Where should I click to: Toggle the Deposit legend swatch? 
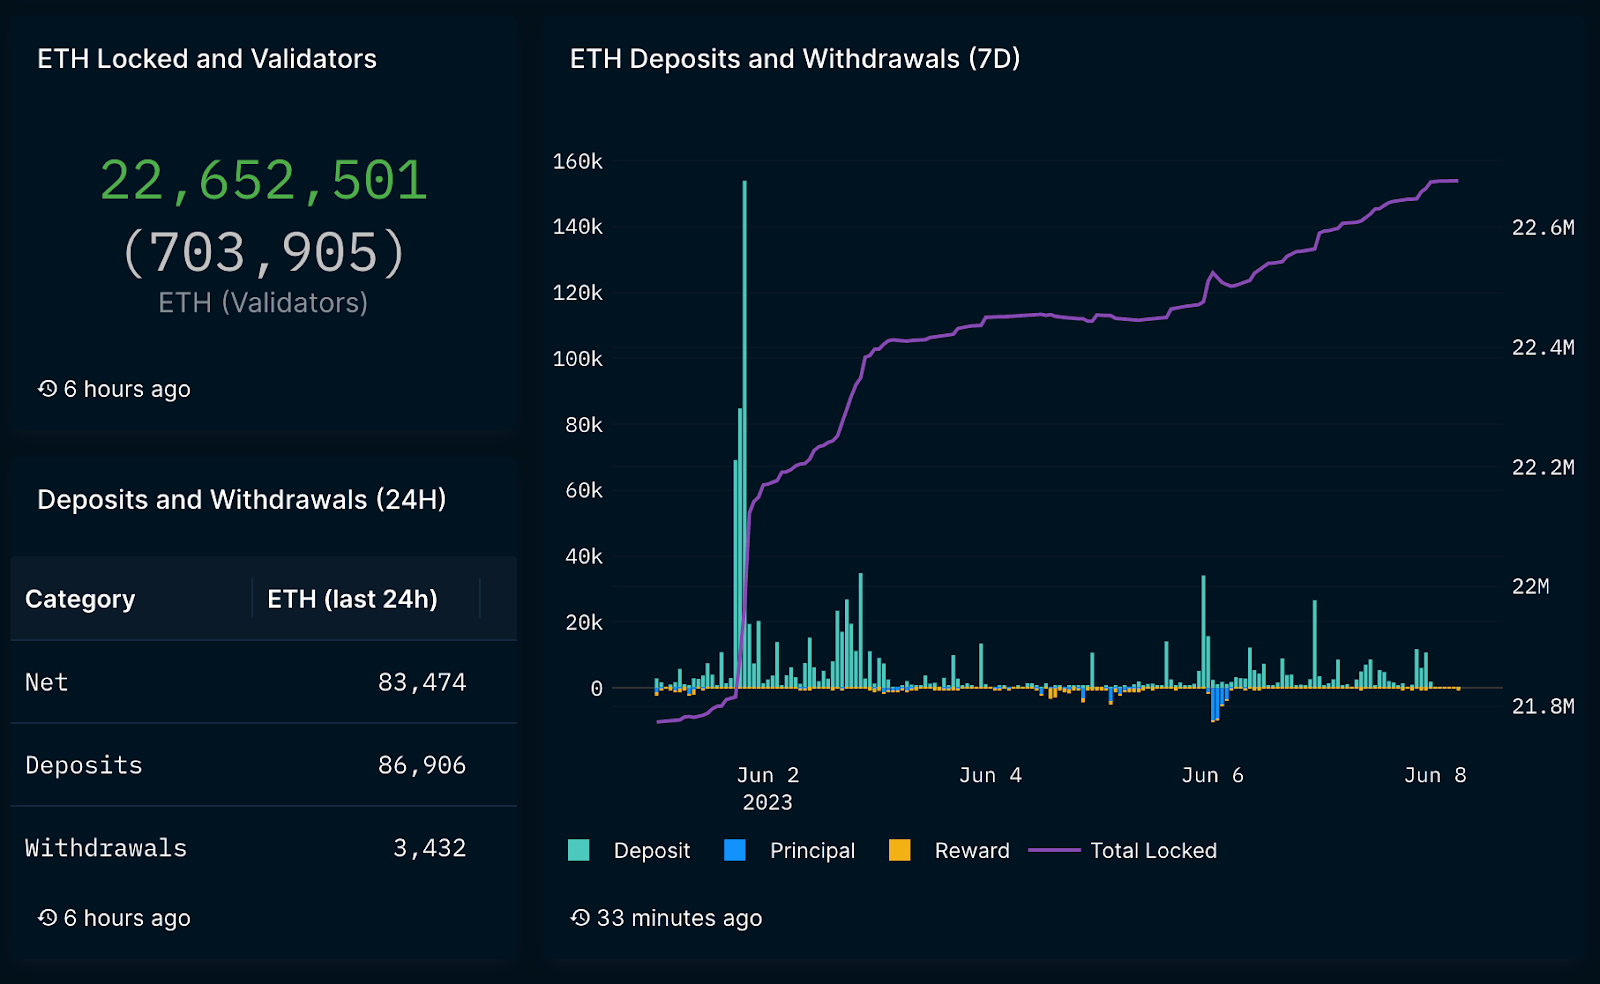tap(578, 850)
